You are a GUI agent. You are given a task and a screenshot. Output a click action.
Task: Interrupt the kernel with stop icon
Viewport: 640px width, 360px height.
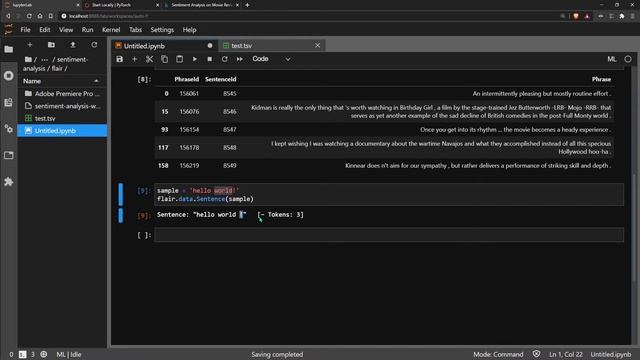coord(209,59)
